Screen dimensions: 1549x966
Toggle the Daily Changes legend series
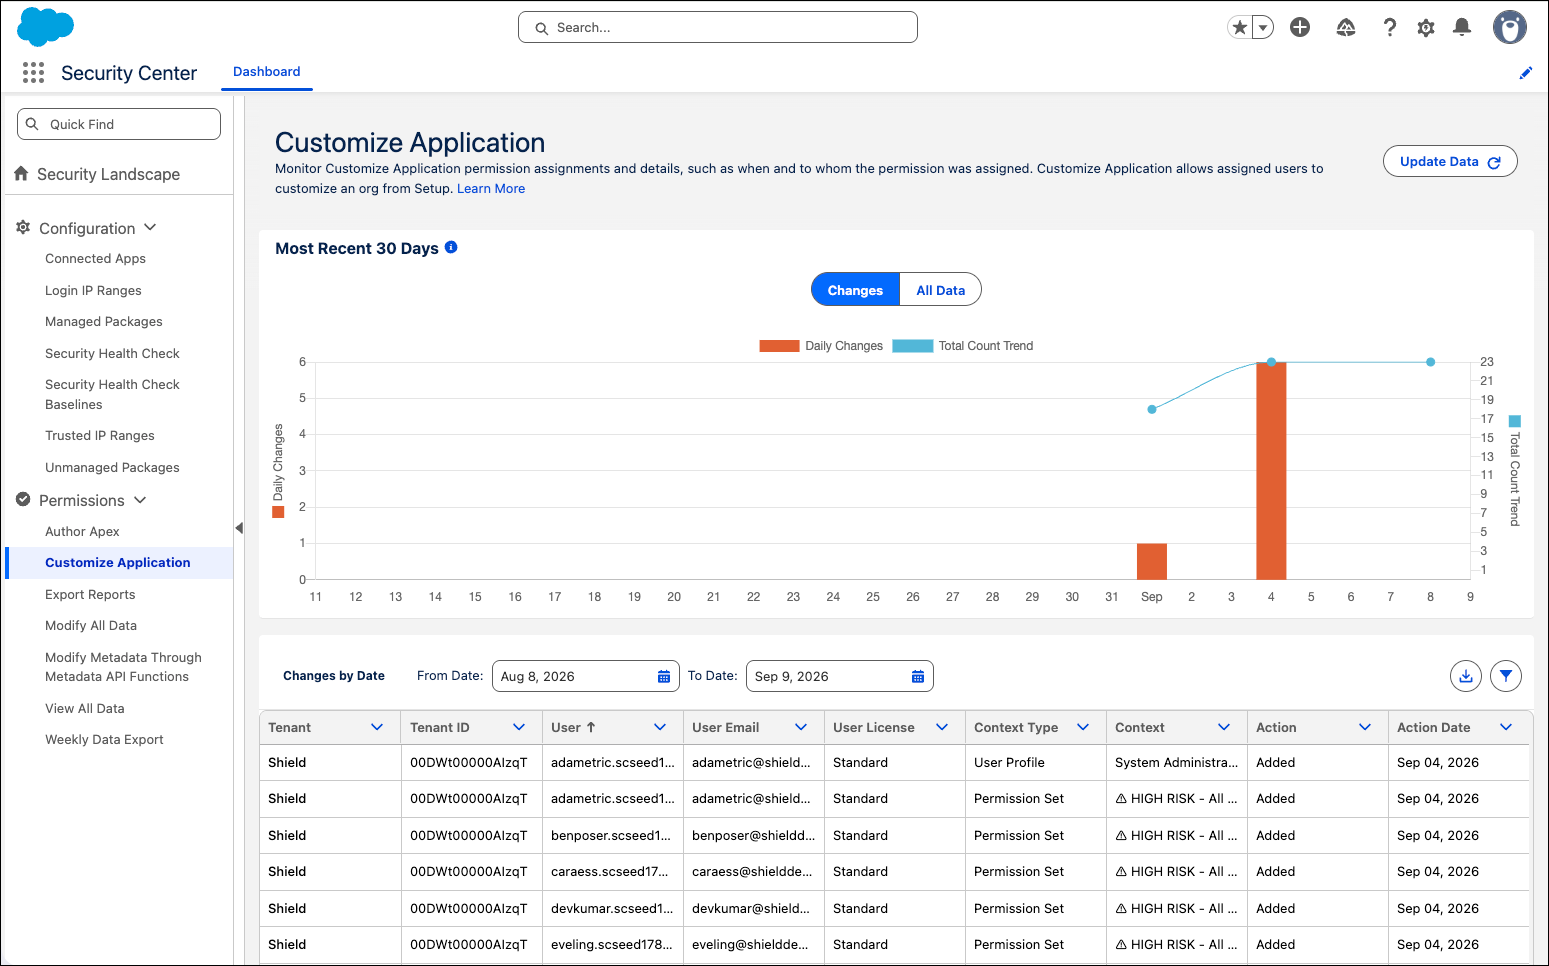[x=821, y=346]
